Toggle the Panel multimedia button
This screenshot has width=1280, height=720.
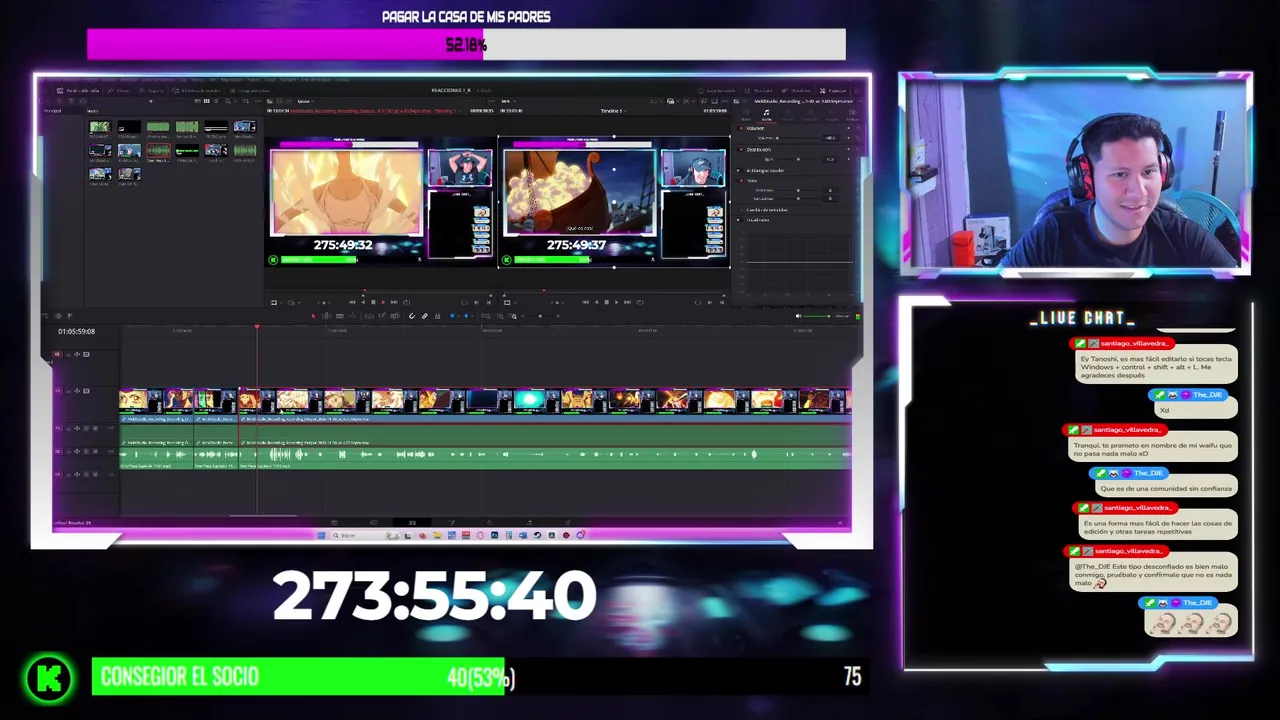coord(77,91)
